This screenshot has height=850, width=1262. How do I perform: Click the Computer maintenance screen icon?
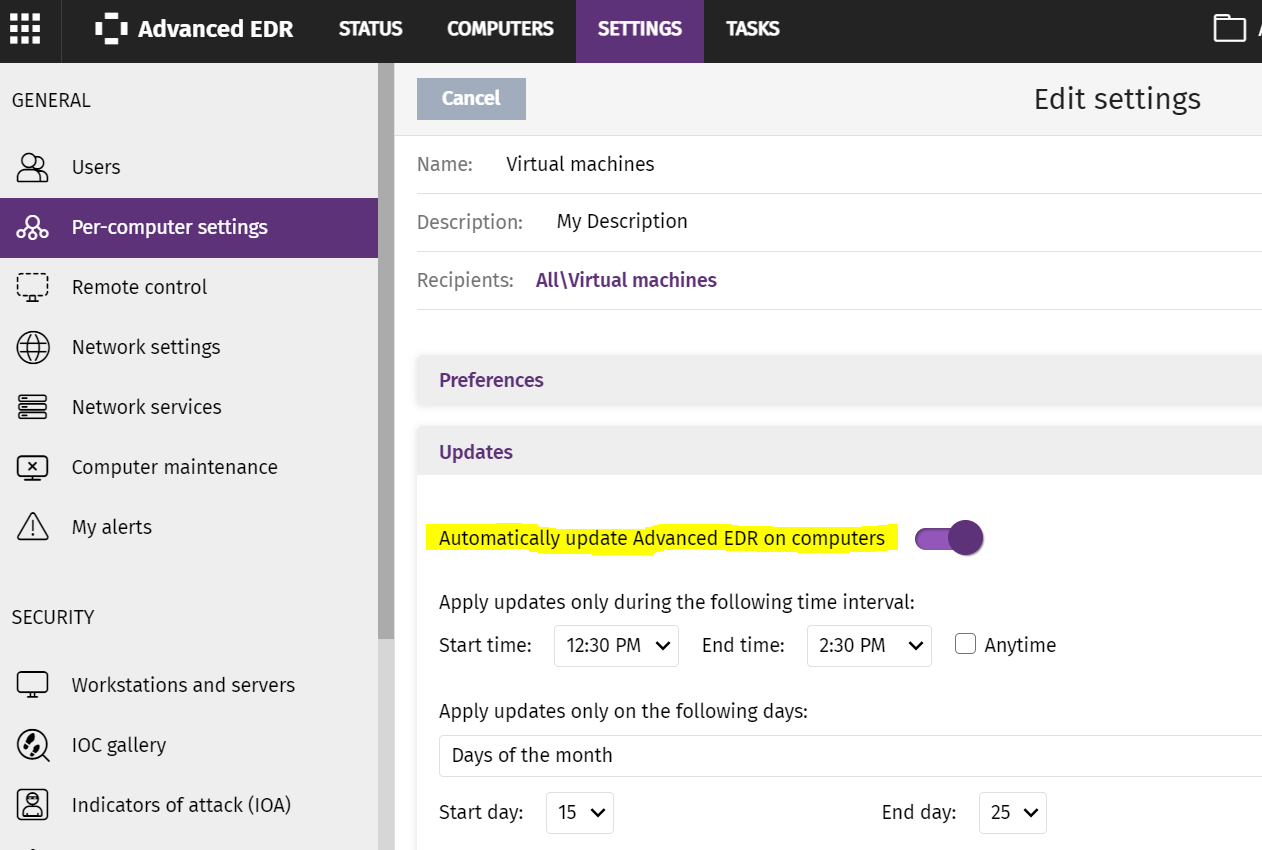click(x=33, y=467)
